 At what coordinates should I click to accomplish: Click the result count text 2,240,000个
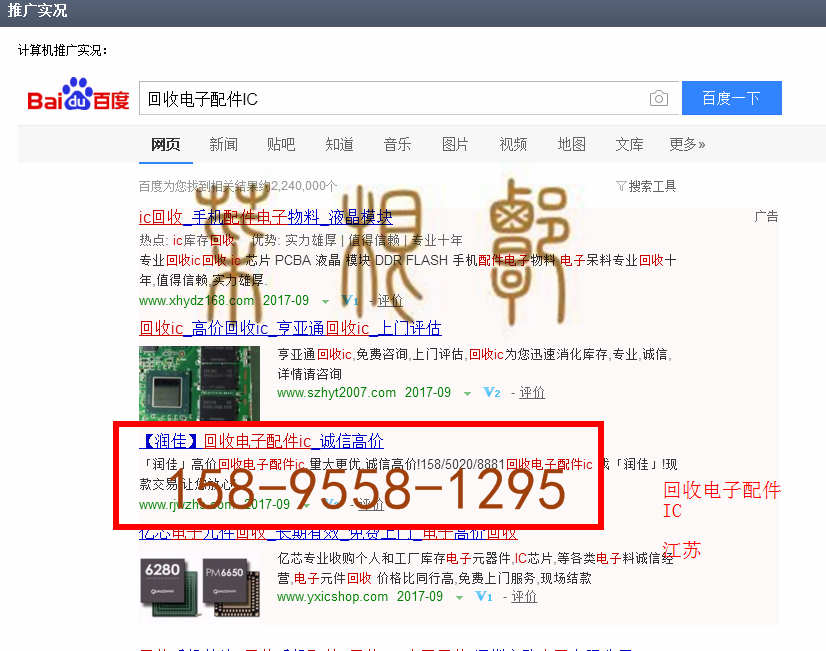[x=304, y=186]
